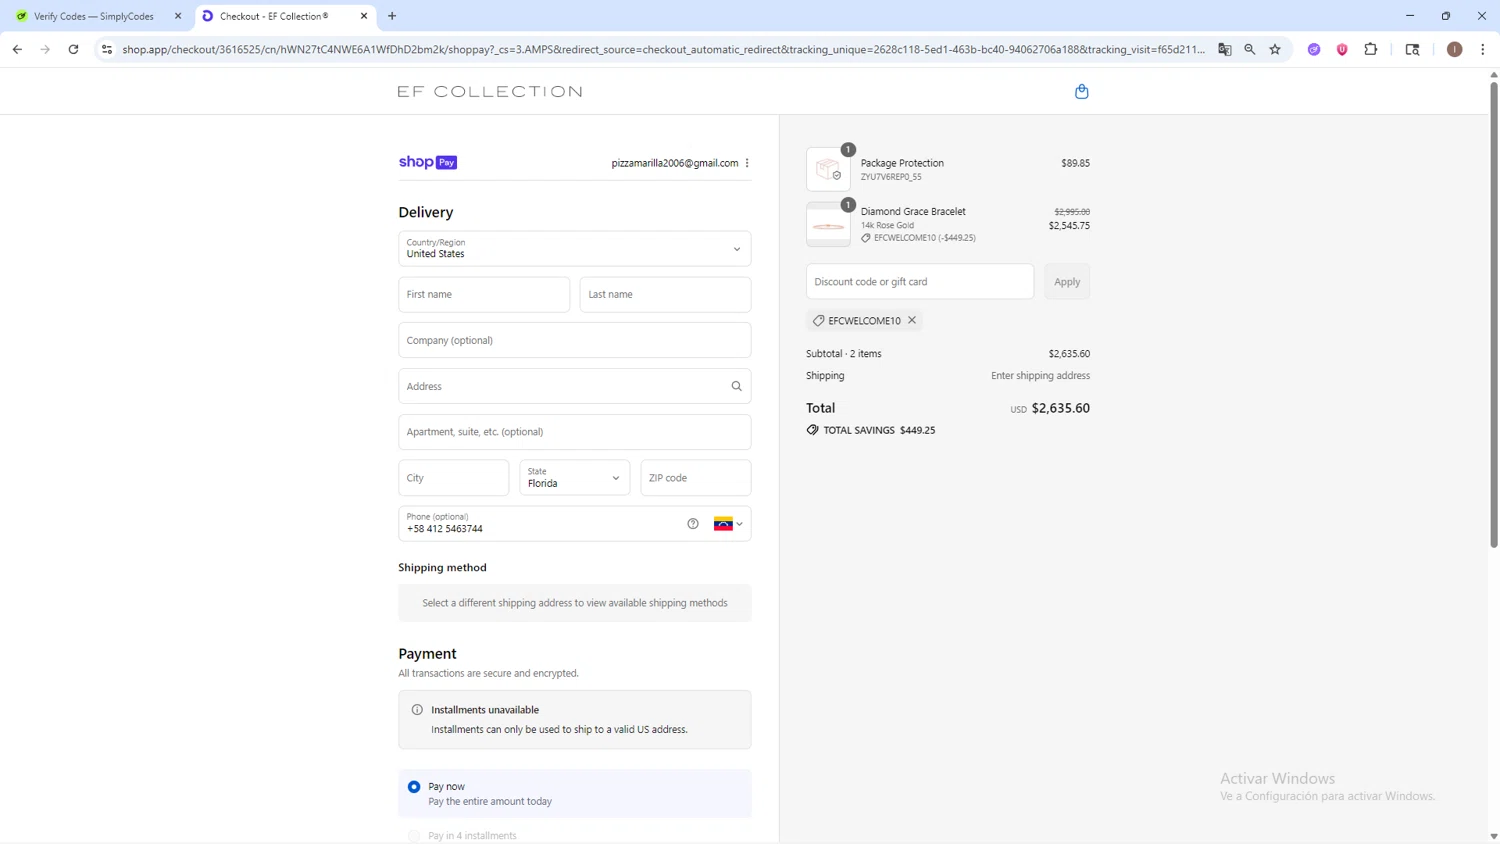Click the Apply discount button

[x=1067, y=282]
